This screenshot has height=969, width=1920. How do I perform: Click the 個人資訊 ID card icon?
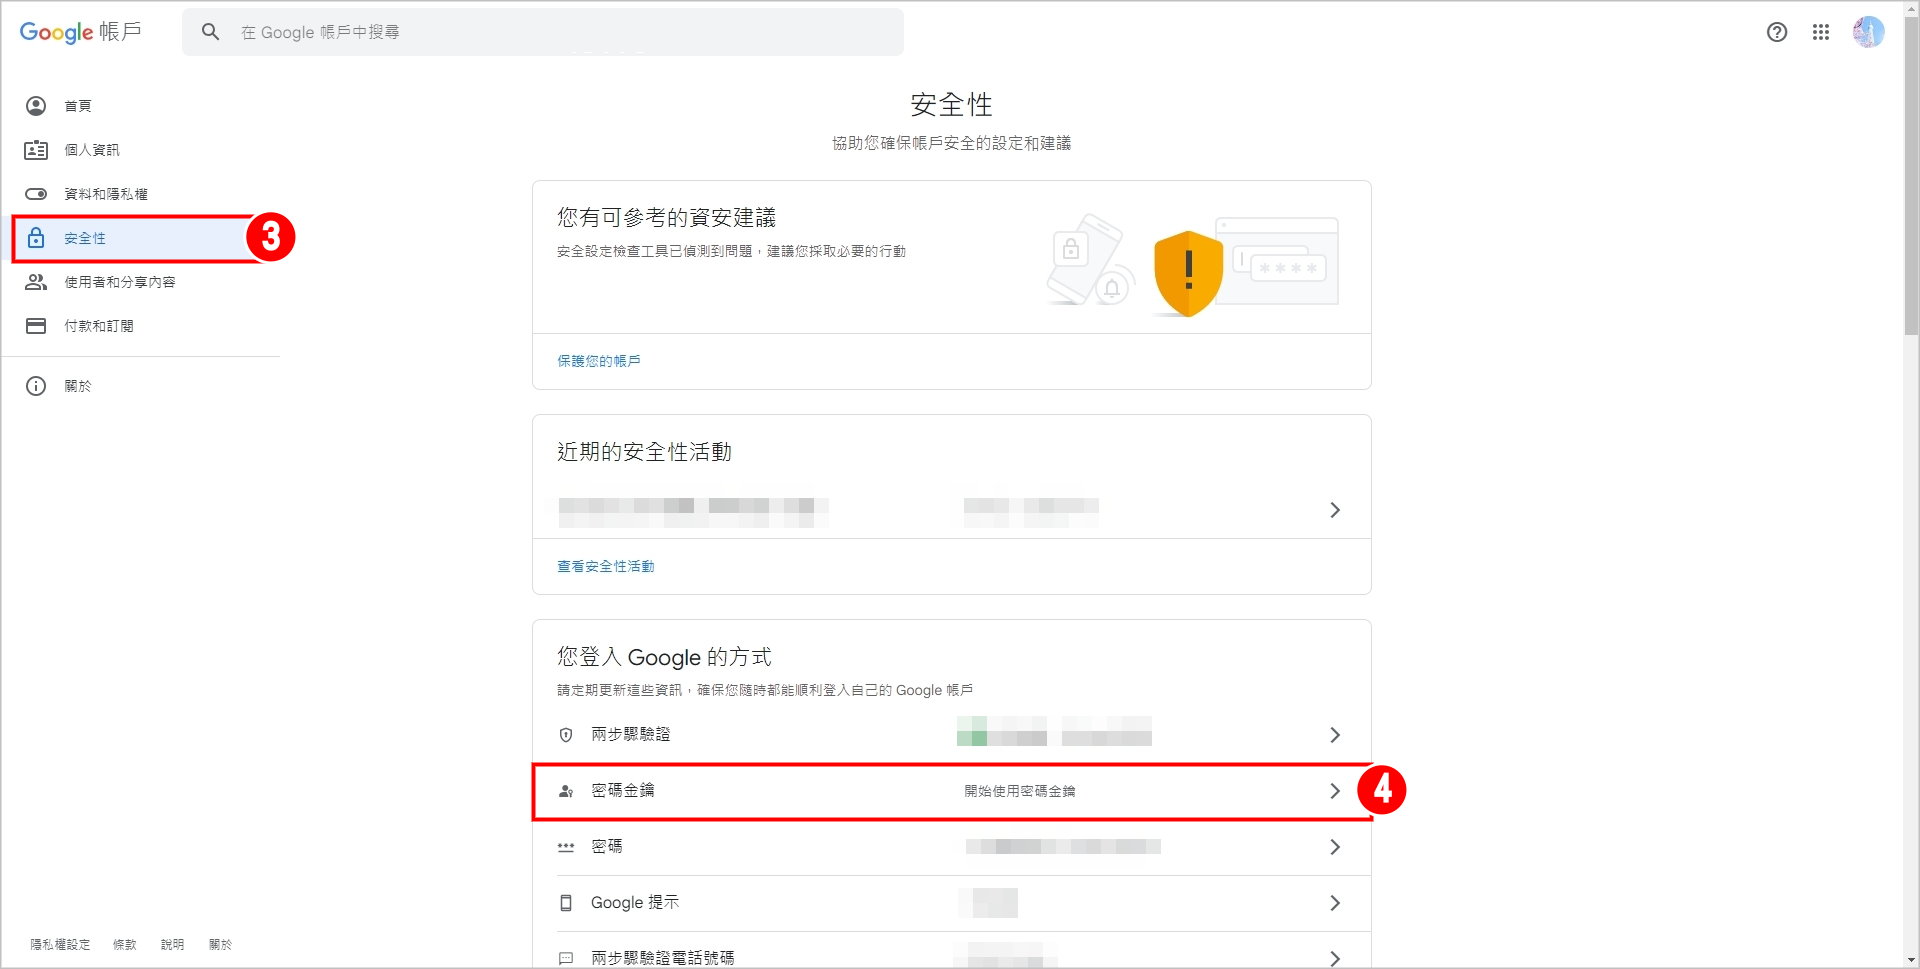pos(36,150)
